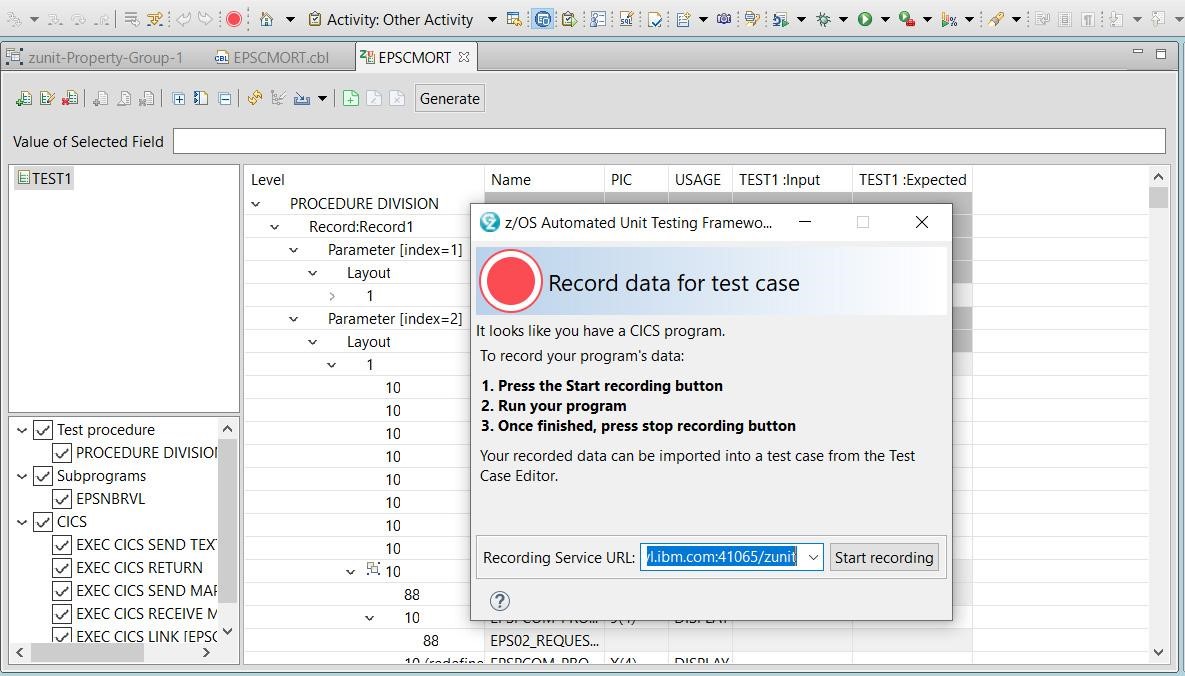Image resolution: width=1185 pixels, height=676 pixels.
Task: Open the home perspective icon in toolbar
Action: [266, 20]
